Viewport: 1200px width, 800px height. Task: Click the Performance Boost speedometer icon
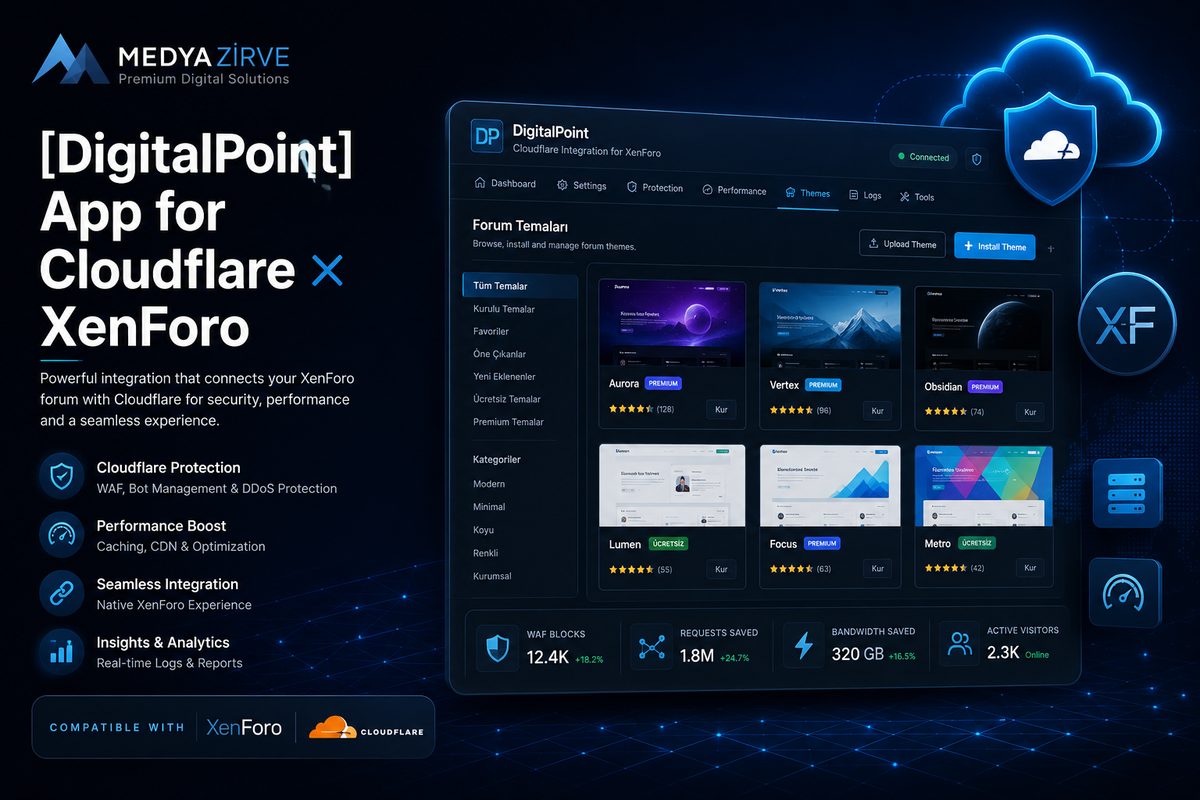pos(61,535)
